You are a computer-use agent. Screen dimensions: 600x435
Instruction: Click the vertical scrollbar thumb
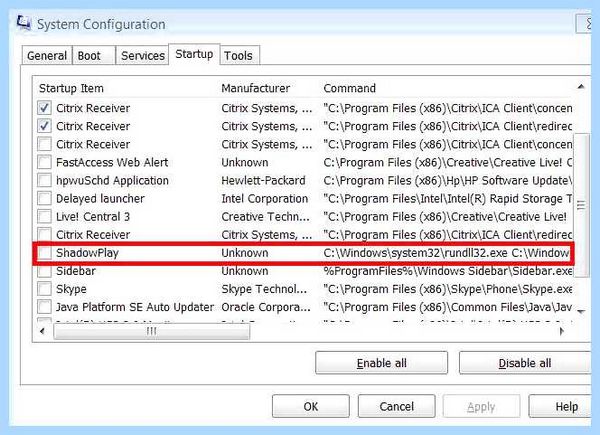[x=581, y=205]
